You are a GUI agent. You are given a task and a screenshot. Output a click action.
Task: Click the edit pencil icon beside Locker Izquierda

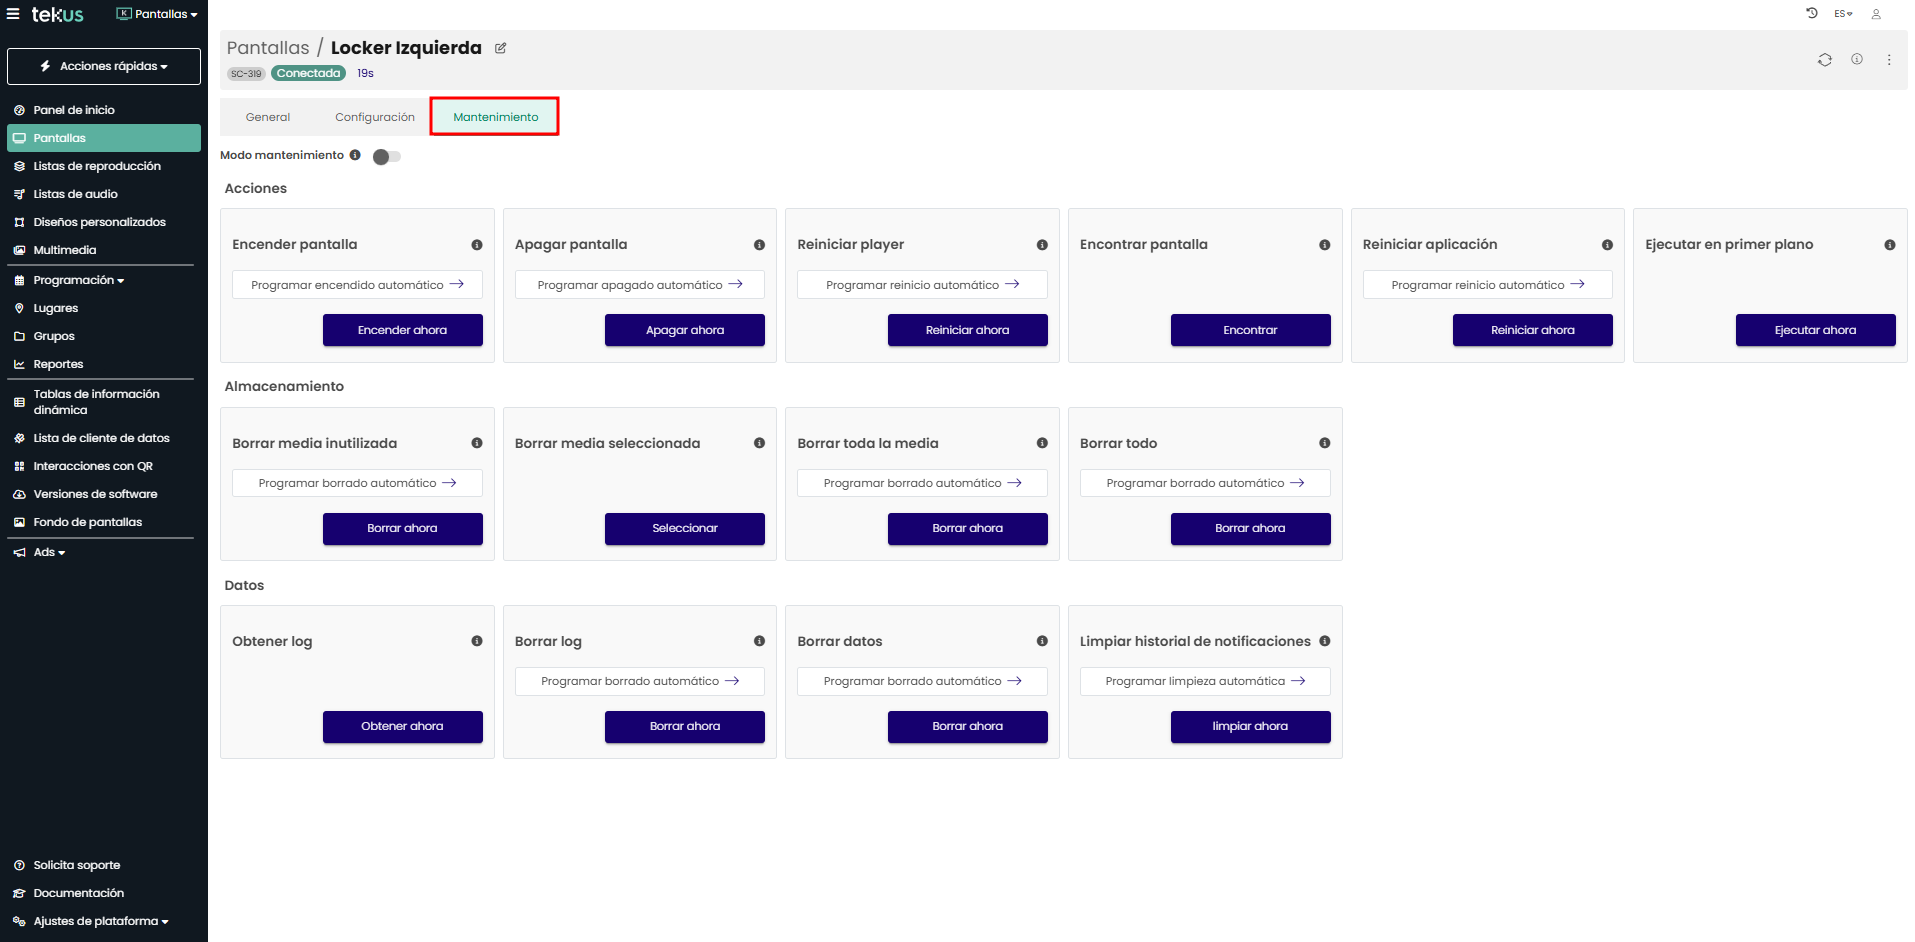[500, 48]
